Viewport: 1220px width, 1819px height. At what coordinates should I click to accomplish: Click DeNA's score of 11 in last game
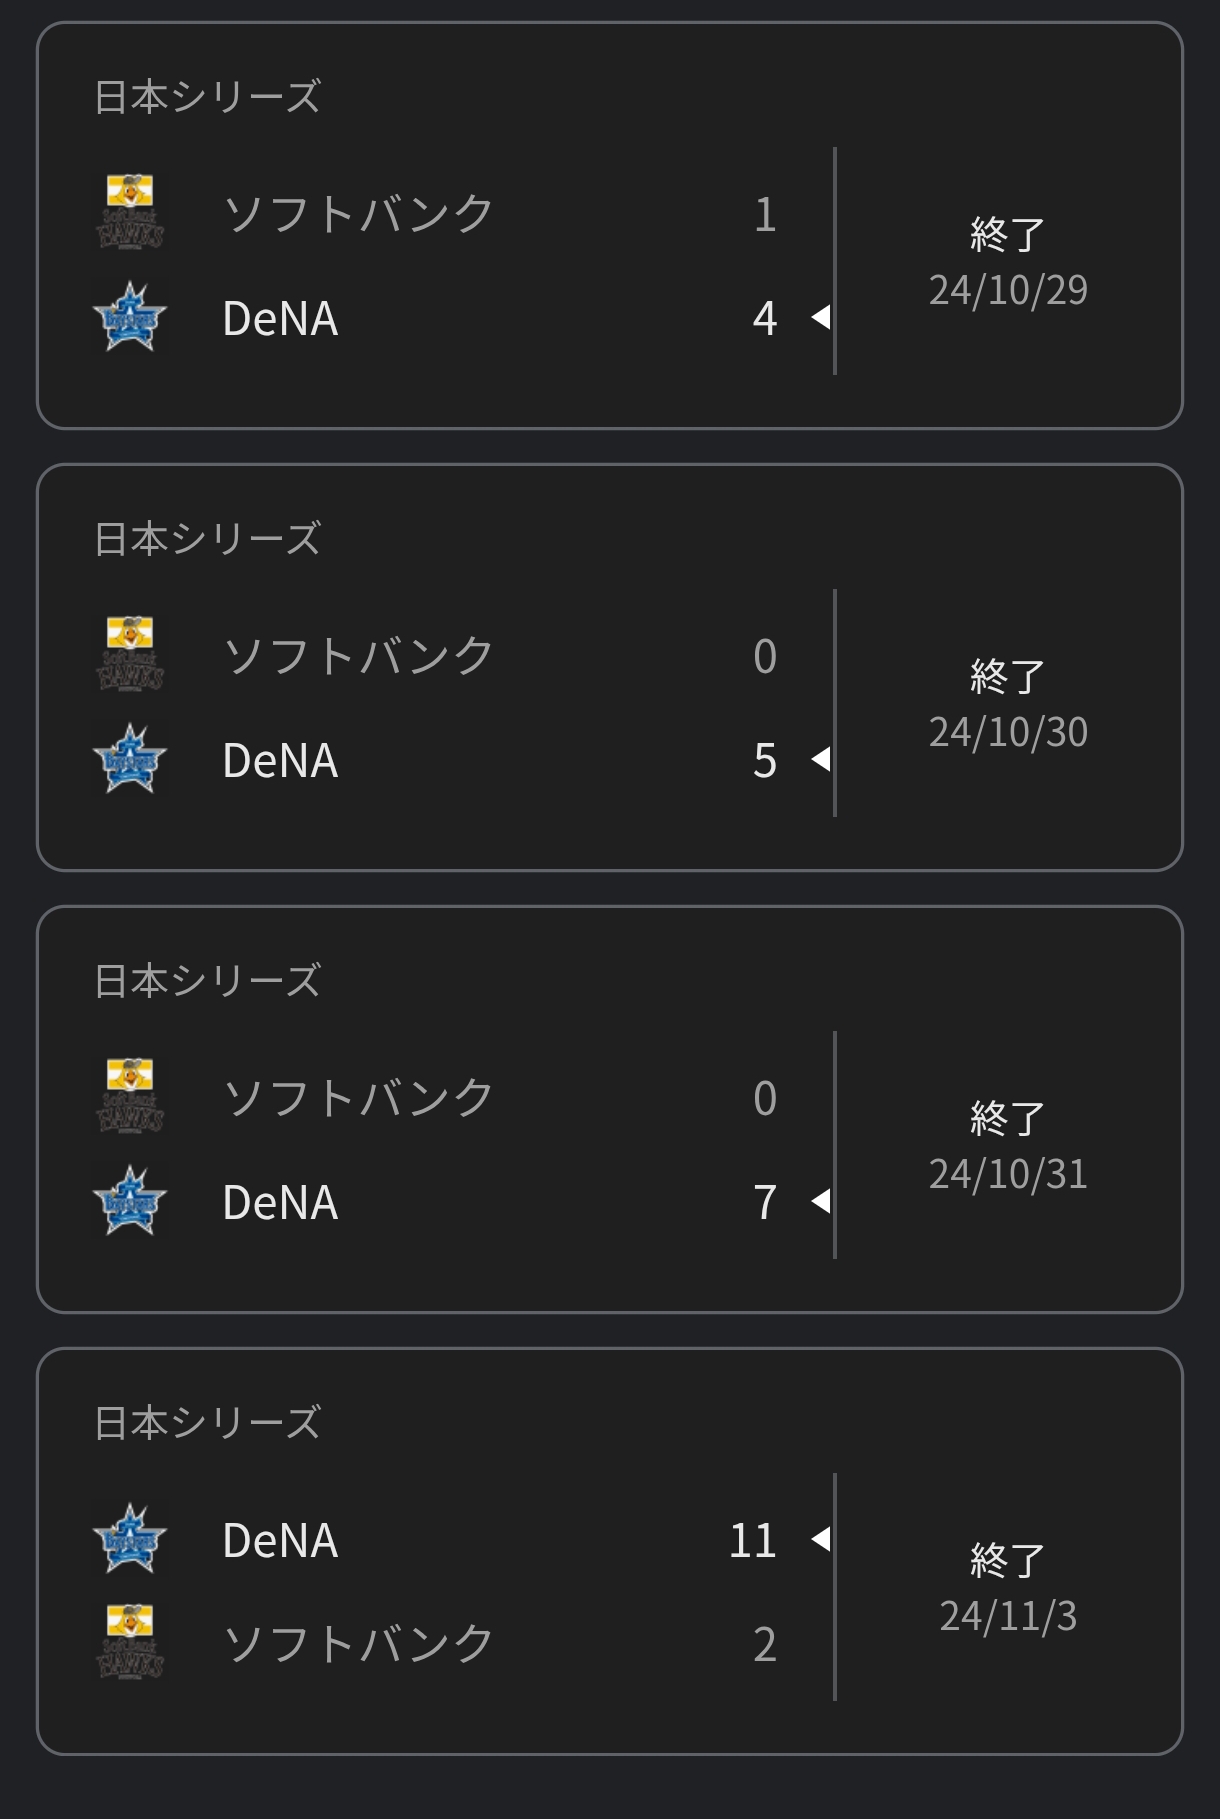click(x=752, y=1540)
